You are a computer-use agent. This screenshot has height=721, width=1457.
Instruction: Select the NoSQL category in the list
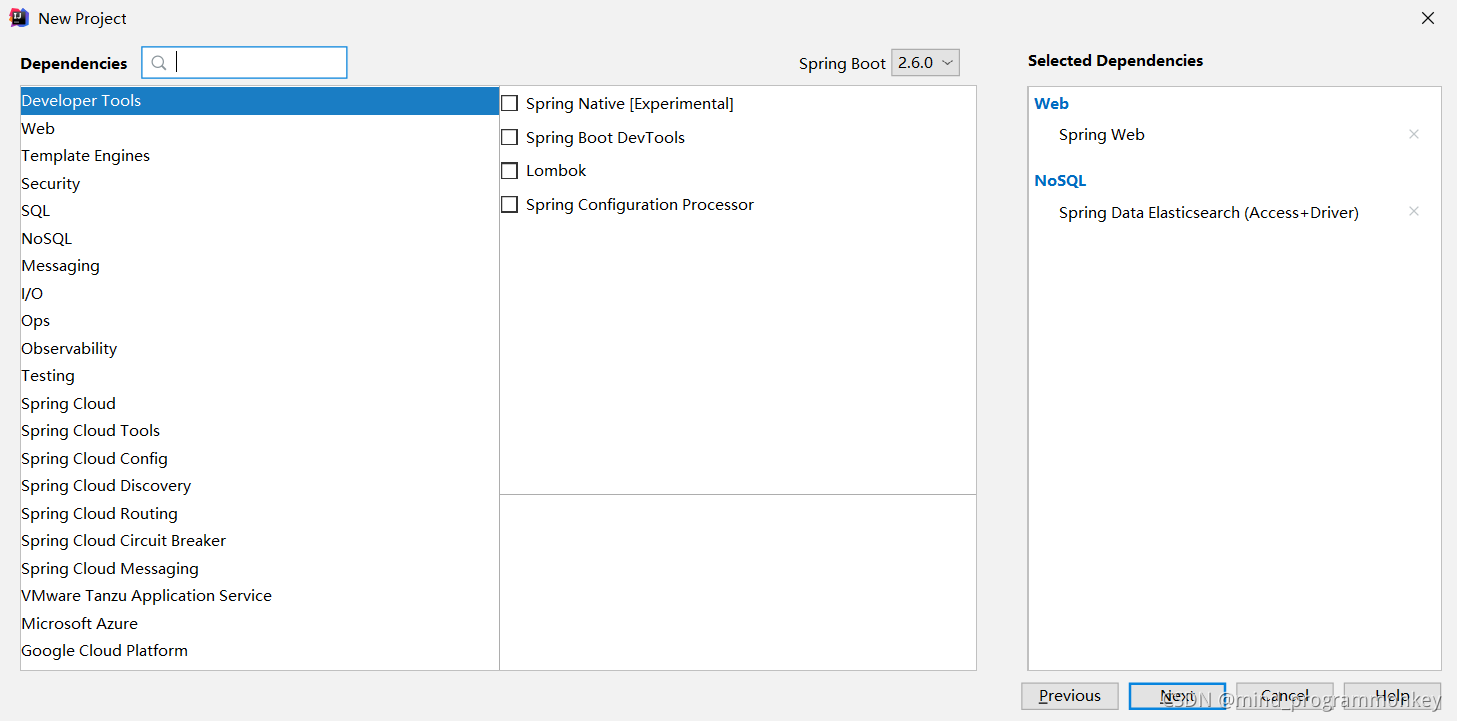(260, 238)
